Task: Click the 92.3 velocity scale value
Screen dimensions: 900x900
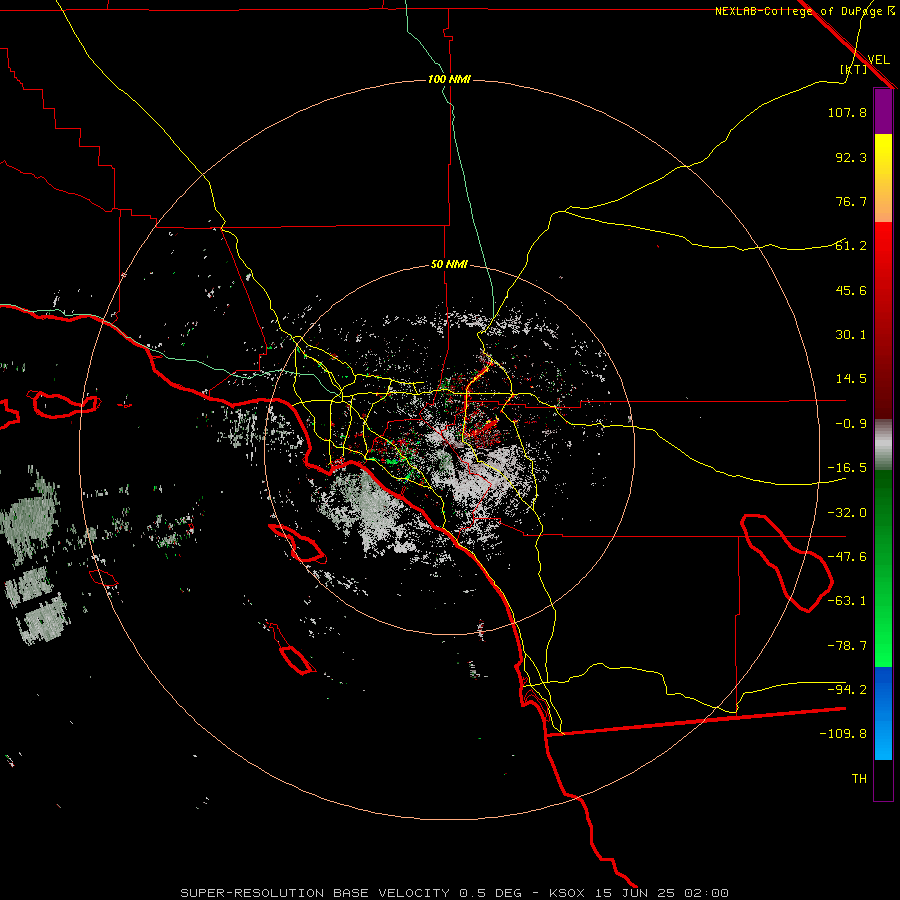Action: click(851, 157)
